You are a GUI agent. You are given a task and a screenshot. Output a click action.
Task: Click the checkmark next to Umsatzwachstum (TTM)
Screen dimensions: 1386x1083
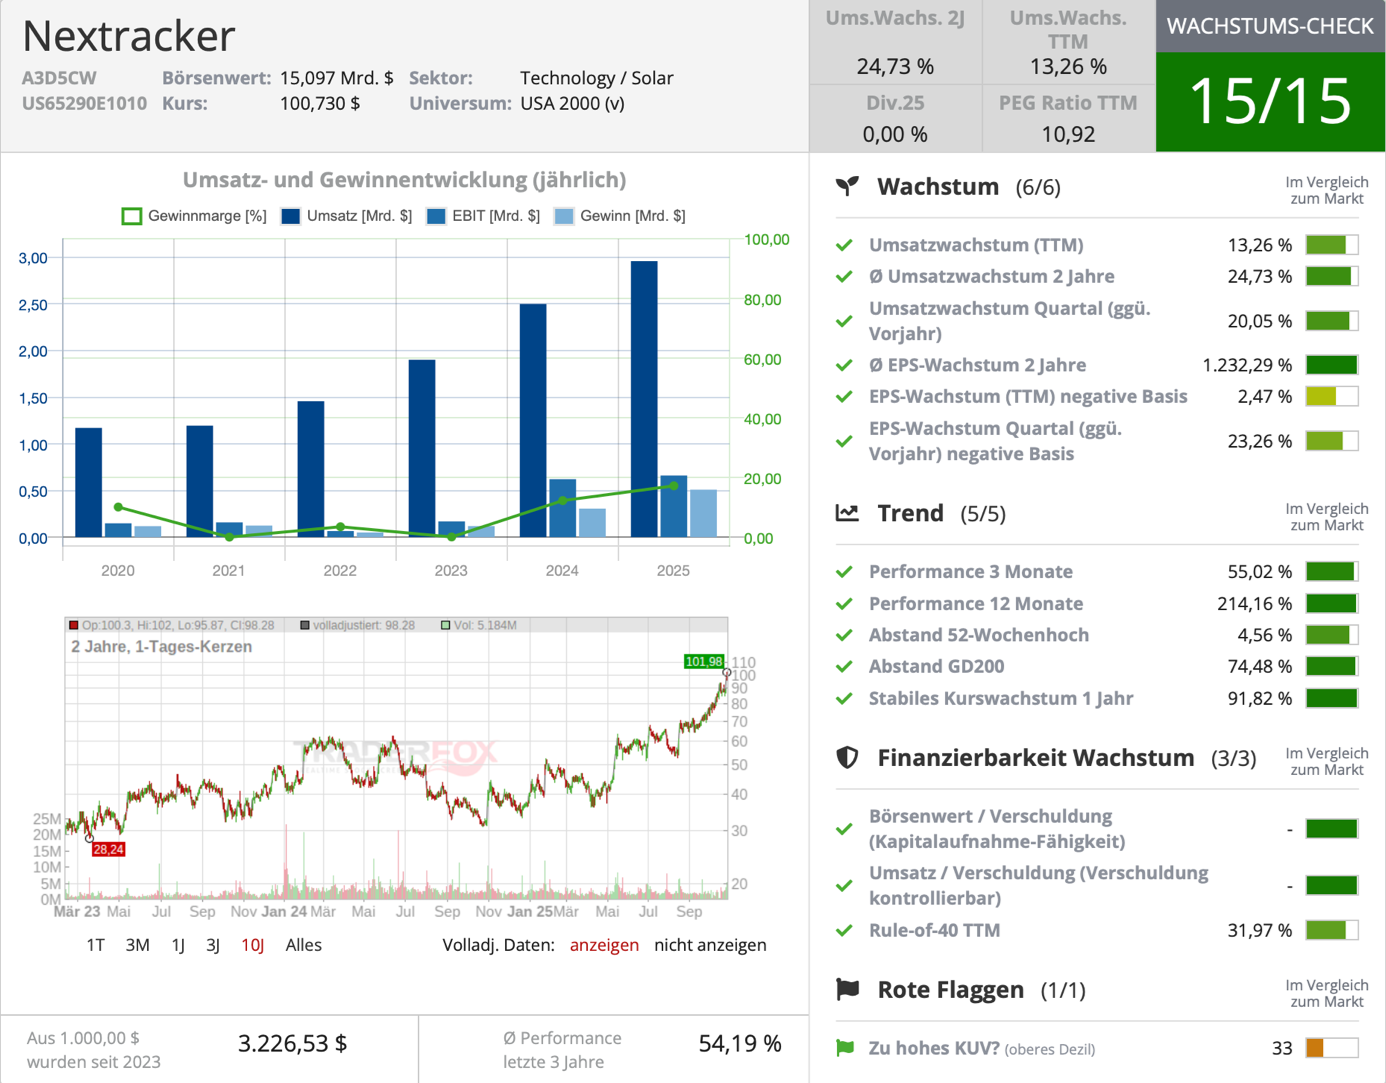845,245
